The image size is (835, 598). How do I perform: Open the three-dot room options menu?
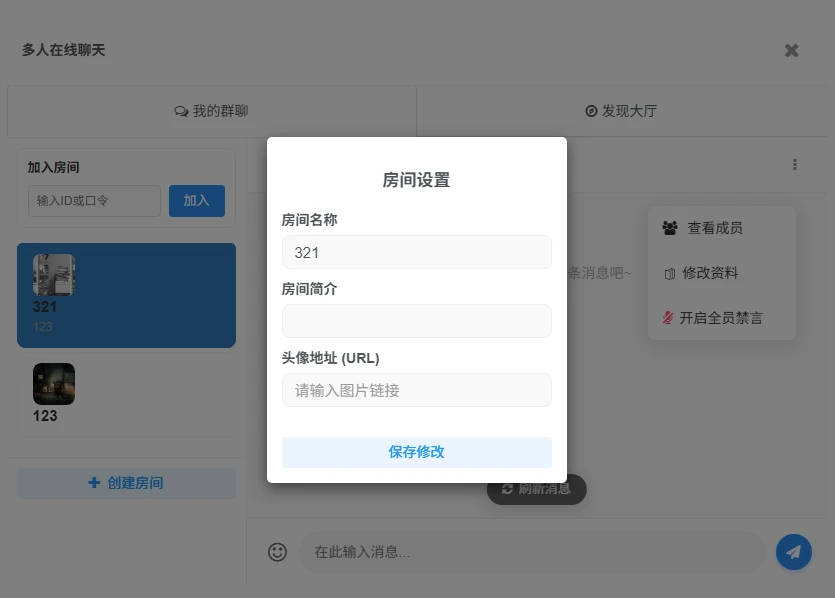coord(795,164)
